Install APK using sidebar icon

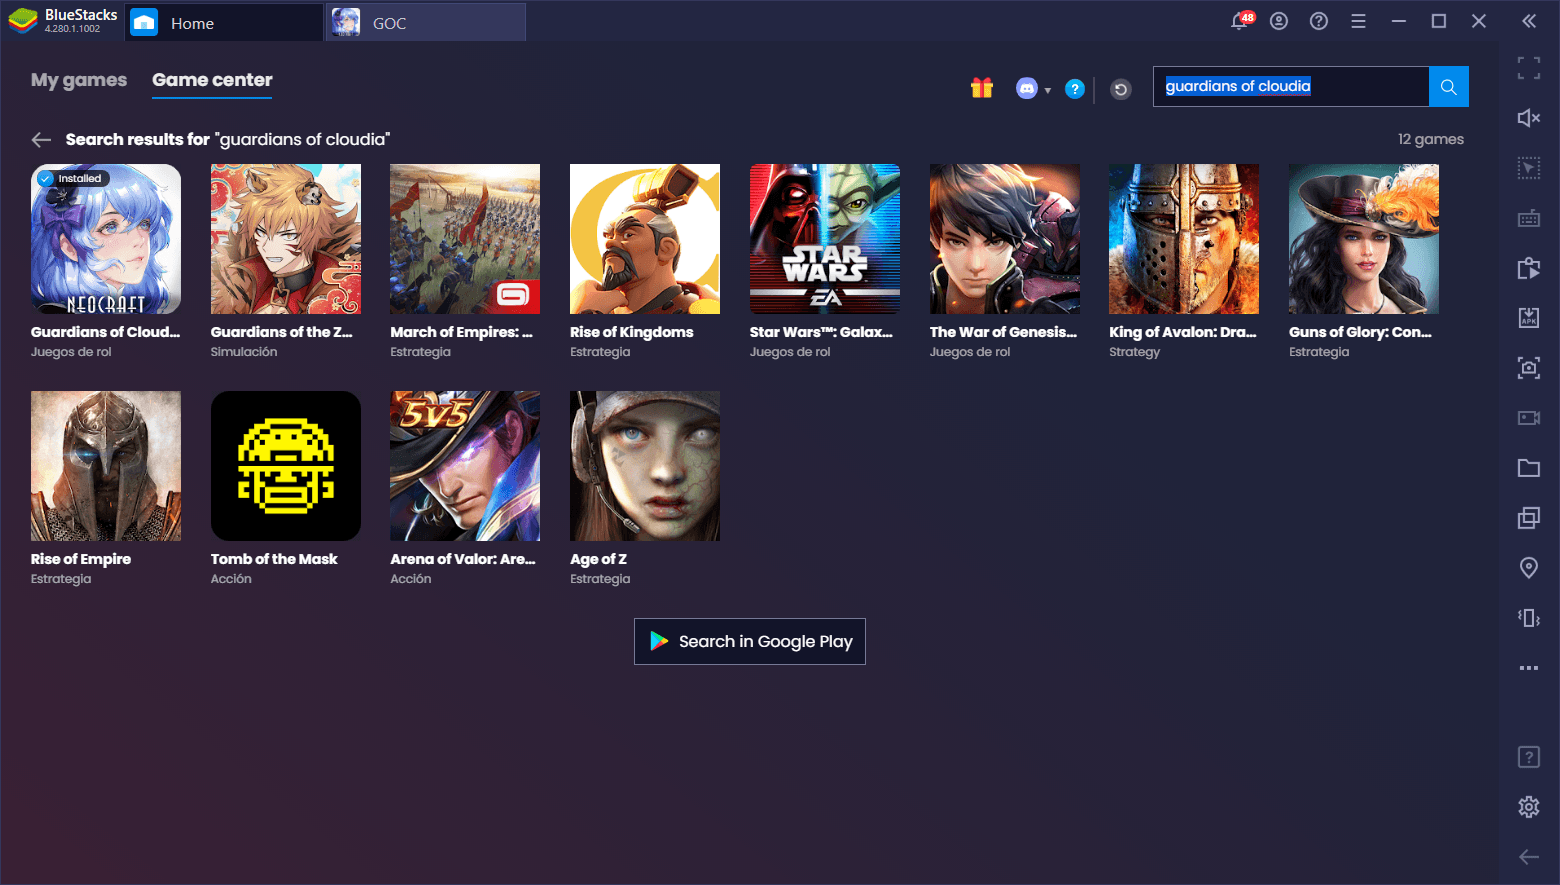click(1529, 318)
